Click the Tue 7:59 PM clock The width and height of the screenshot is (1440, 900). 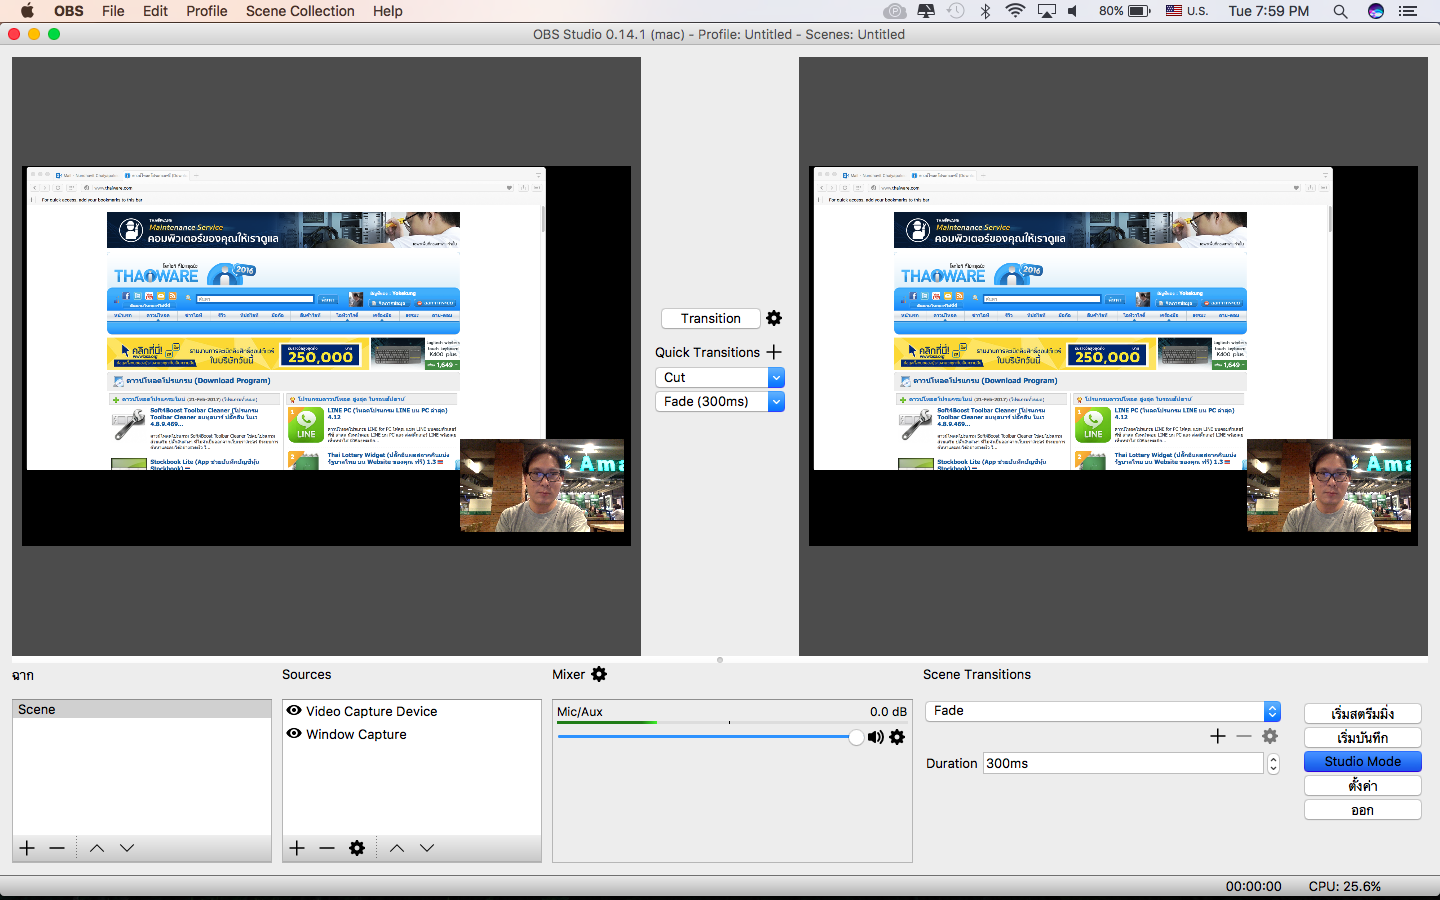(1268, 11)
